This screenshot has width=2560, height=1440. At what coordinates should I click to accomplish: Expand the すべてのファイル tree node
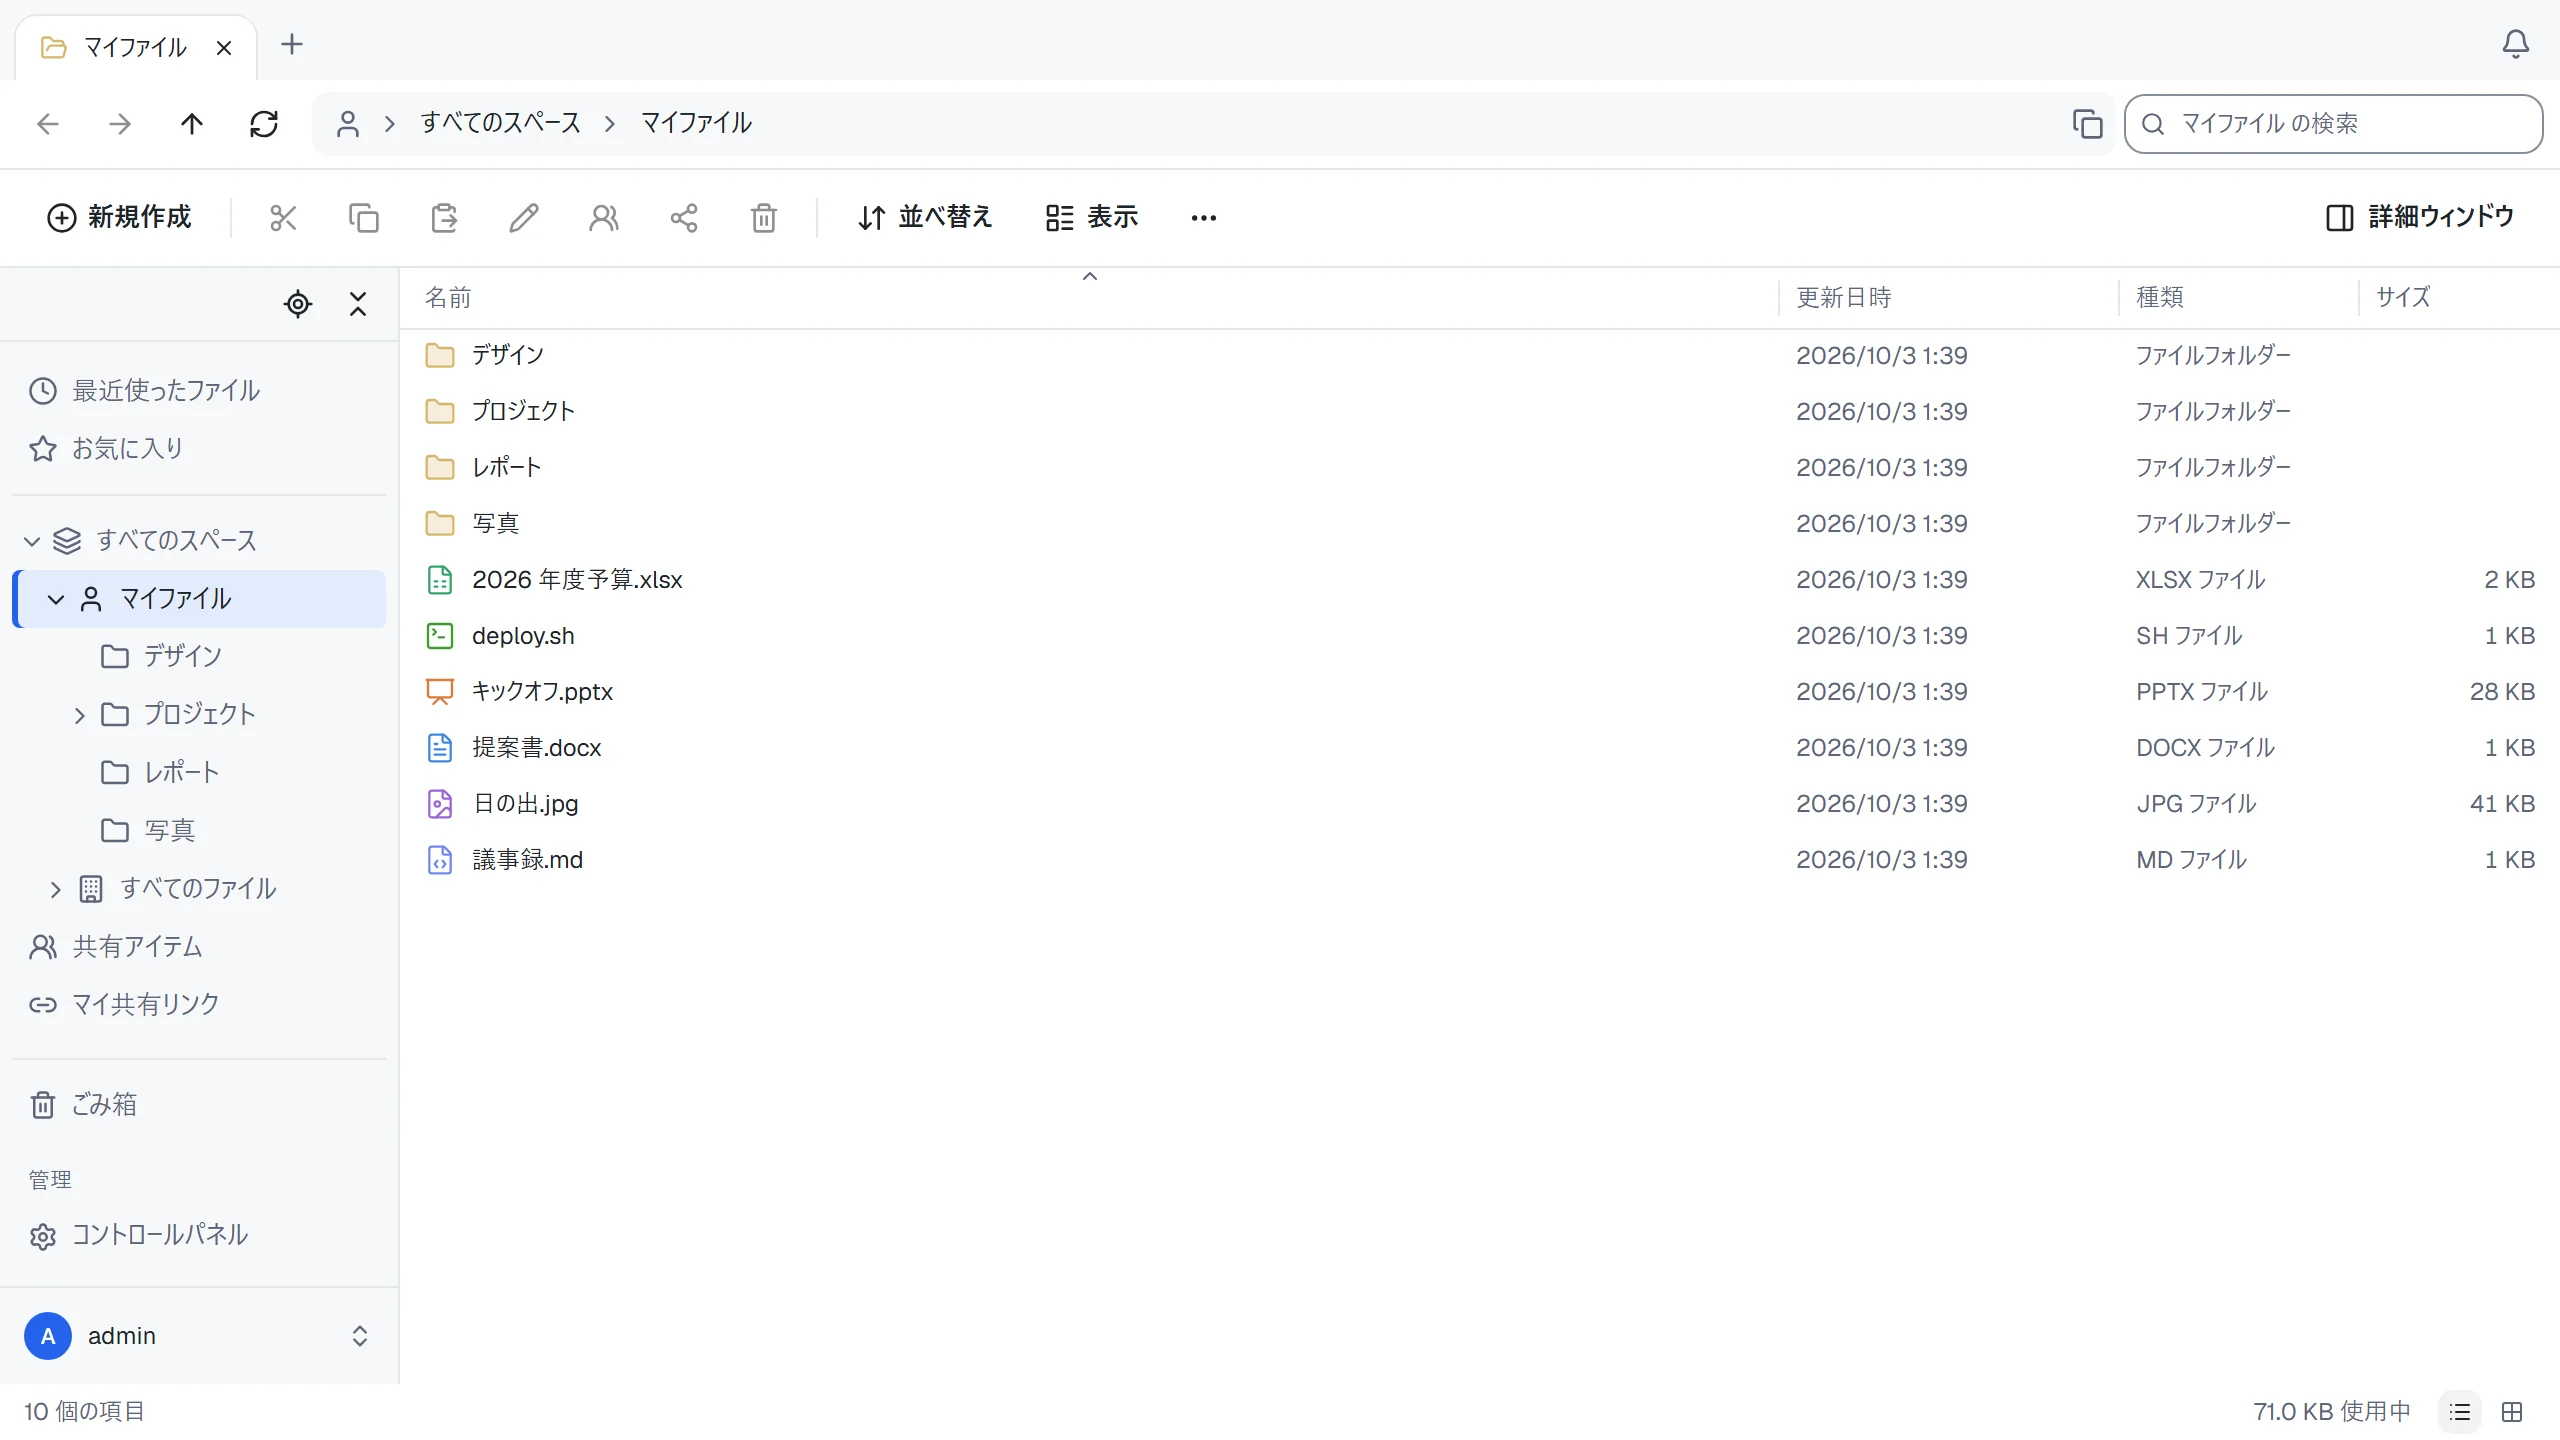pyautogui.click(x=56, y=889)
